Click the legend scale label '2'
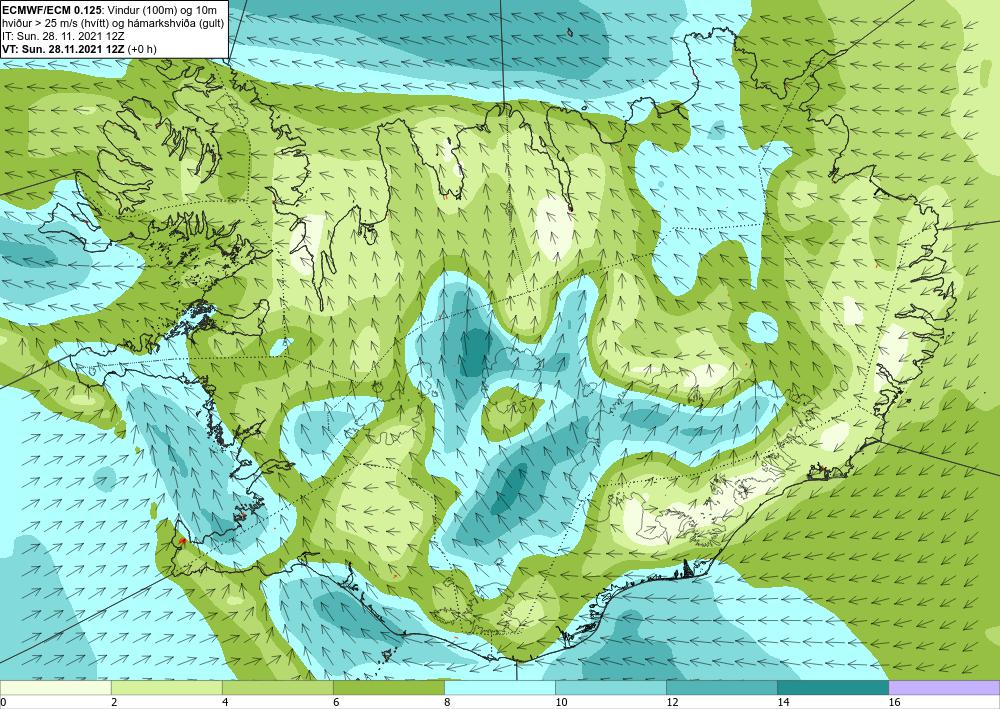 tap(114, 702)
